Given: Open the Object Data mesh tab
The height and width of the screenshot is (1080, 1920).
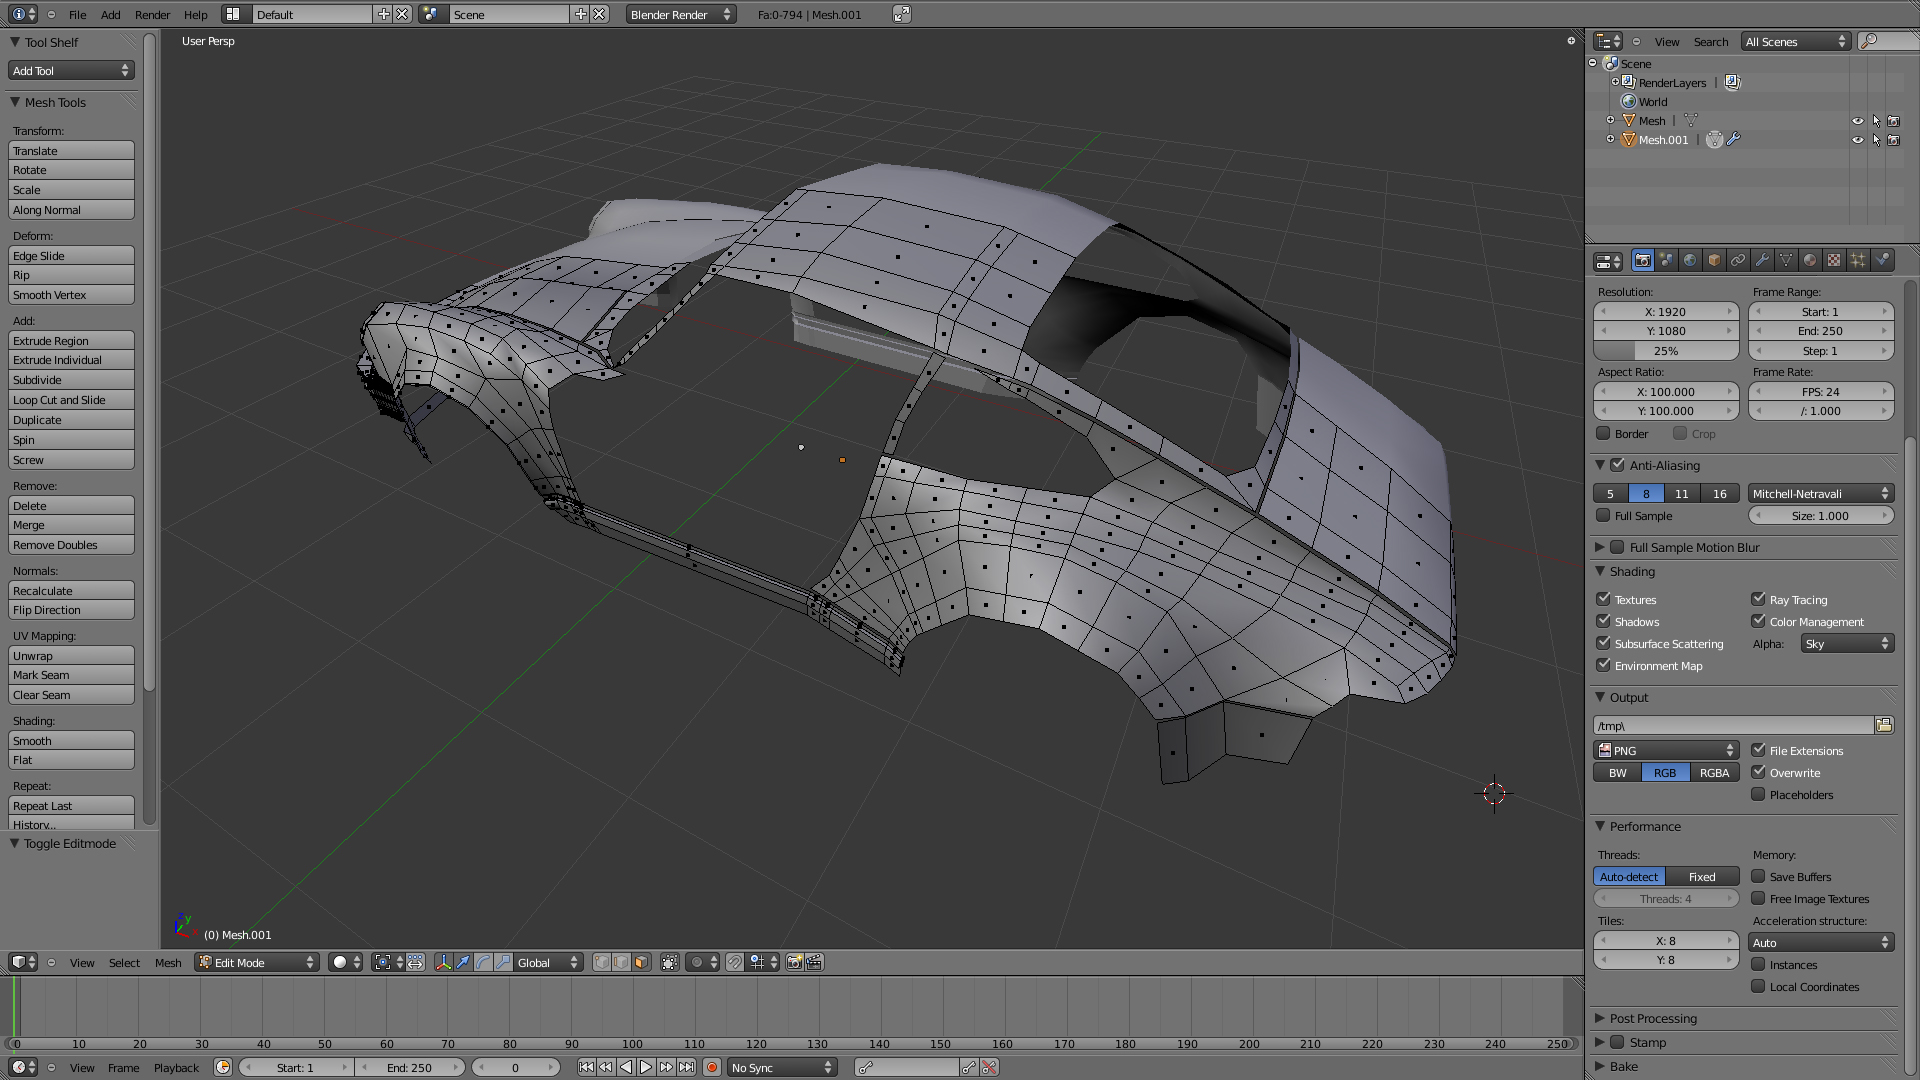Looking at the screenshot, I should (1786, 261).
